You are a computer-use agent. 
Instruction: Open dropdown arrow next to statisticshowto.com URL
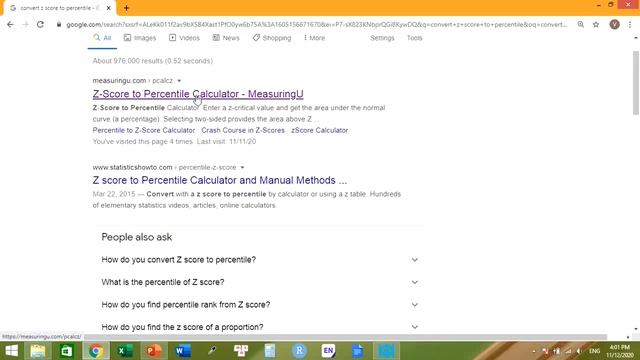(x=242, y=167)
